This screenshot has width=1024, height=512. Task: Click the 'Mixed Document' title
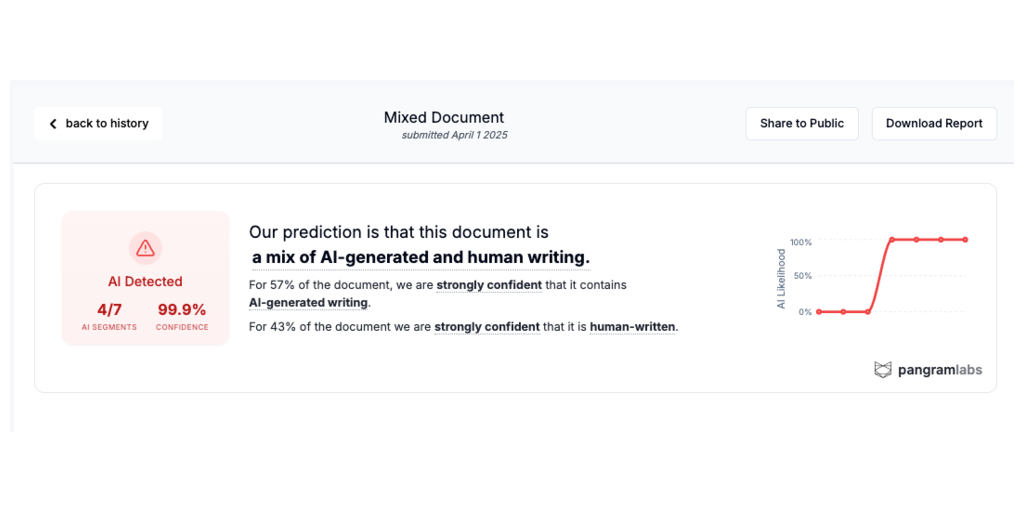pyautogui.click(x=444, y=118)
